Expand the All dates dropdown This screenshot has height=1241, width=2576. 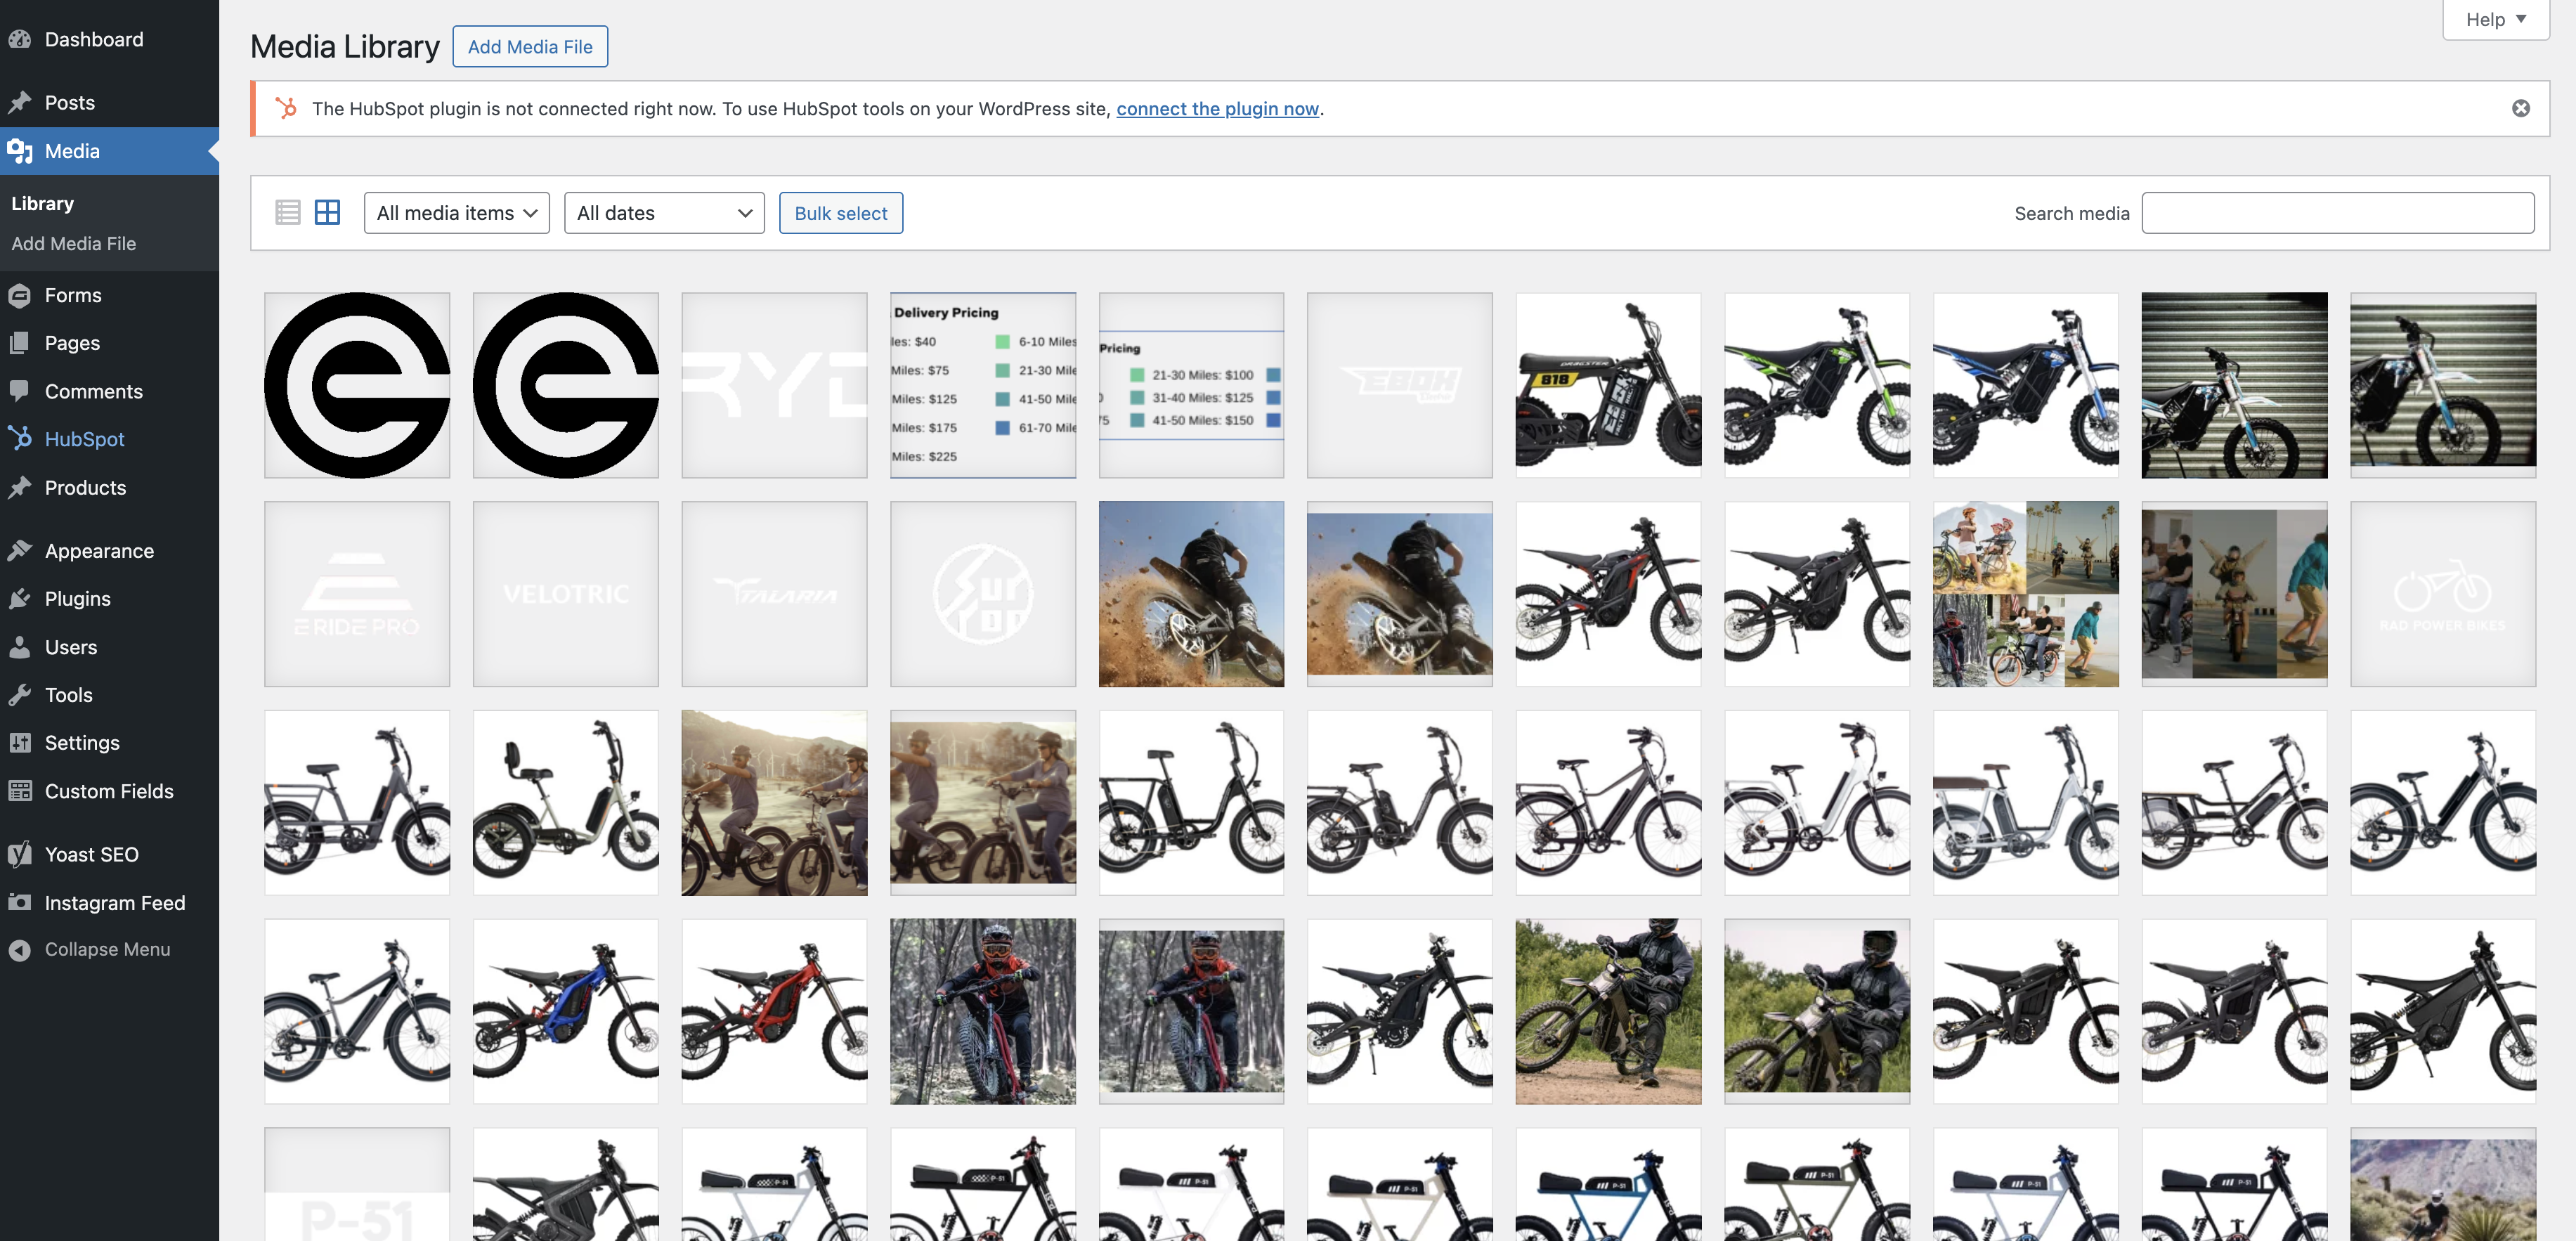click(x=663, y=212)
